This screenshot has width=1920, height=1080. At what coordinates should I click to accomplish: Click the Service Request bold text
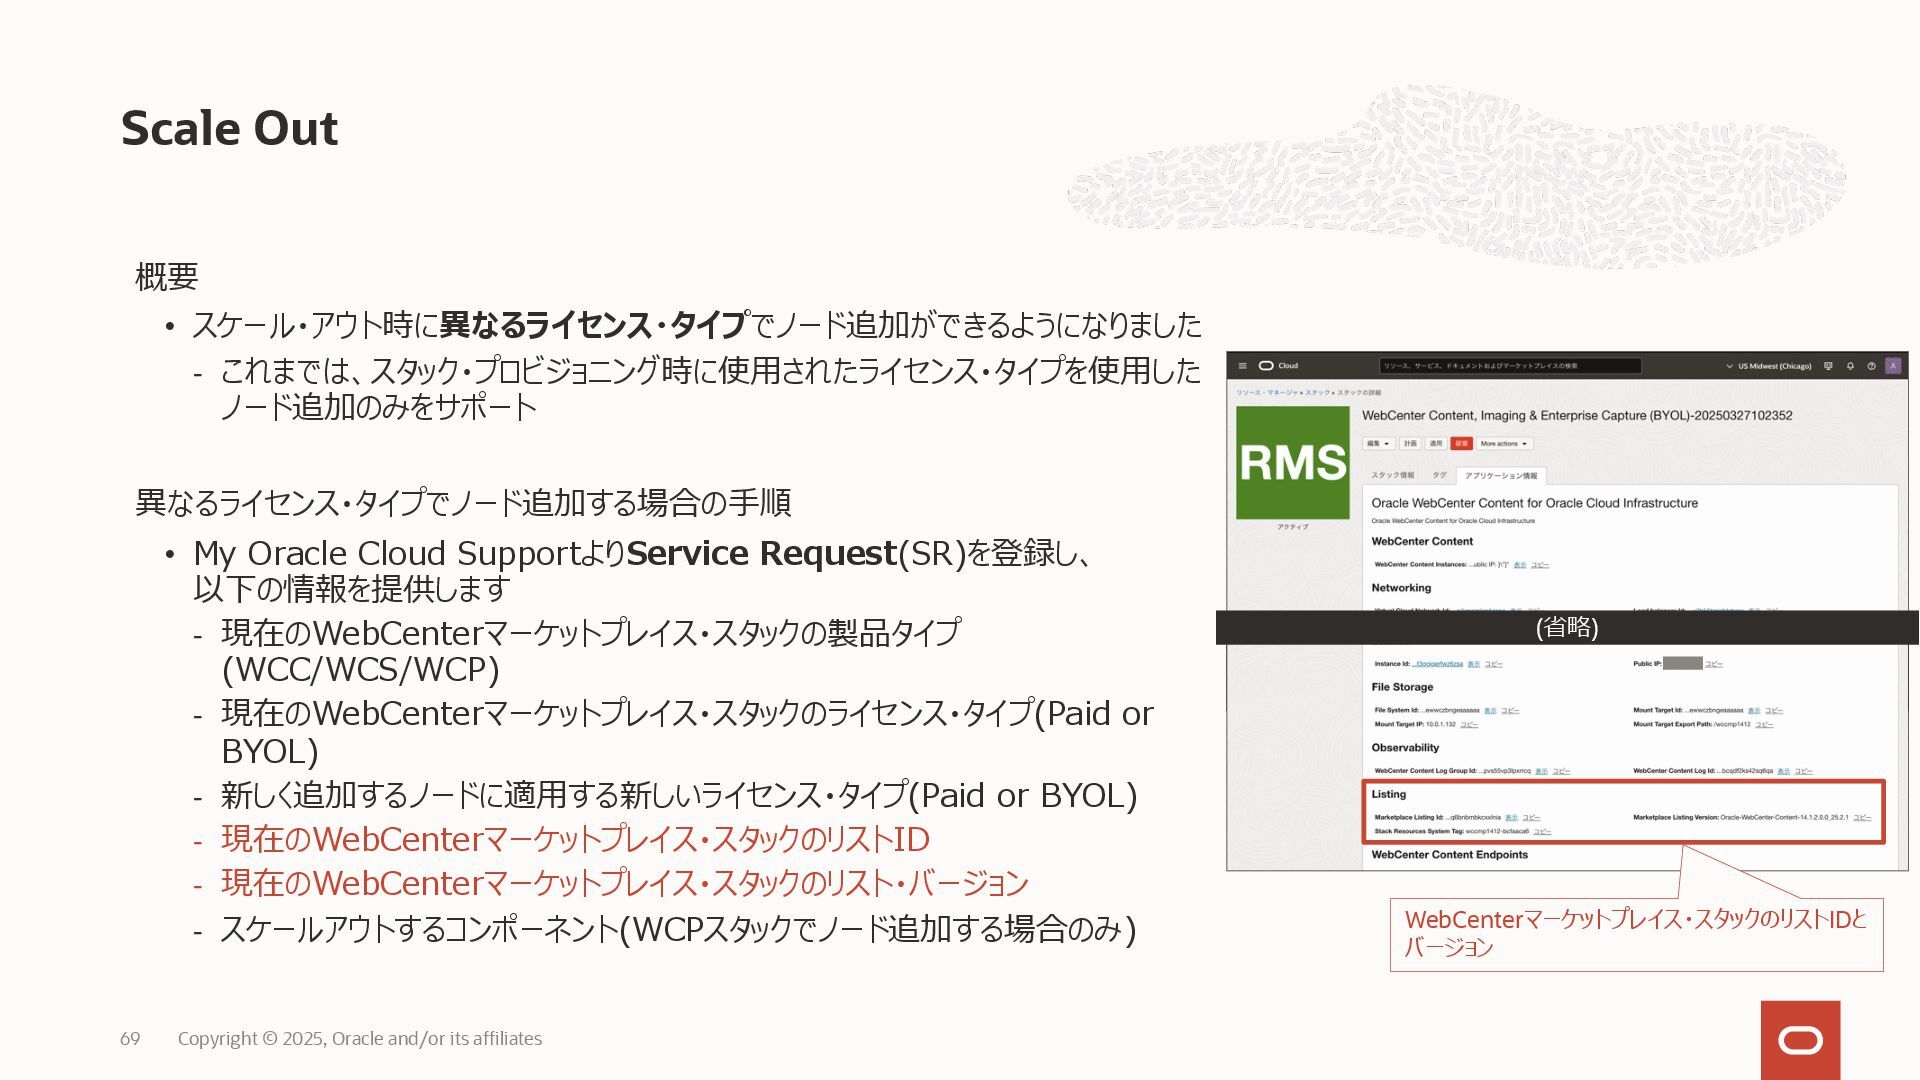tap(761, 553)
